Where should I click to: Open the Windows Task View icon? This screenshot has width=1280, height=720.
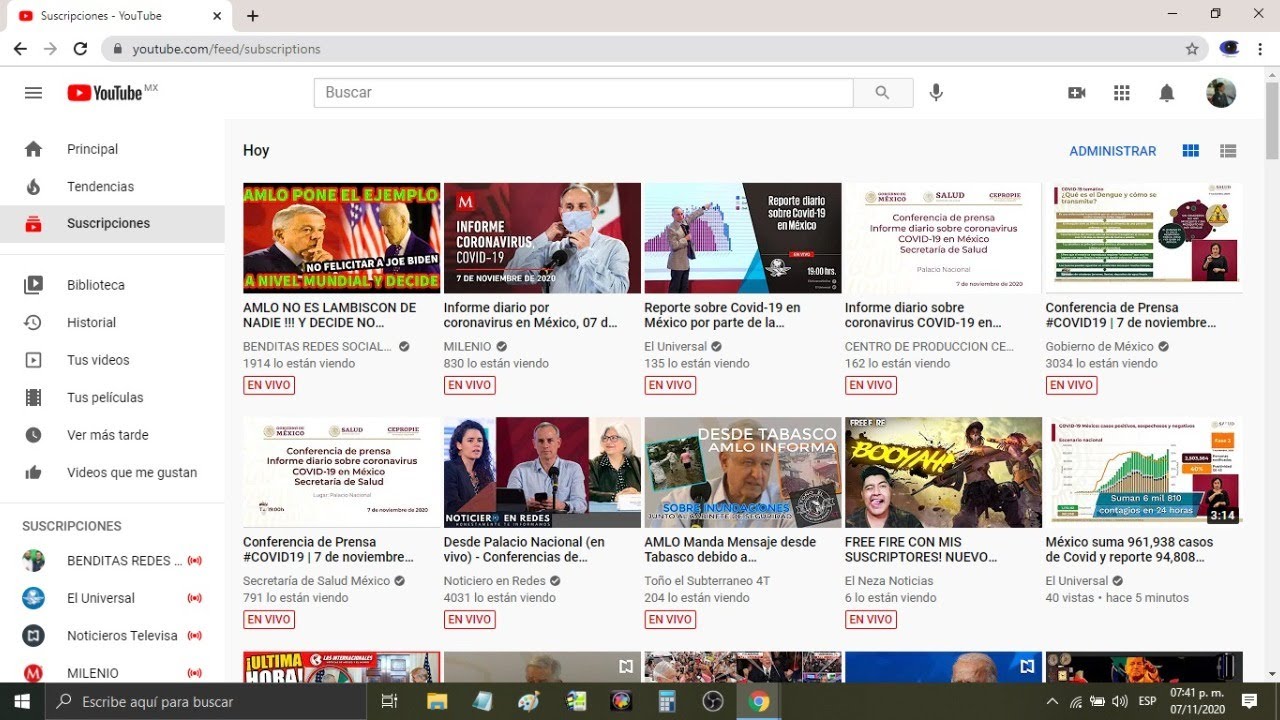[390, 701]
